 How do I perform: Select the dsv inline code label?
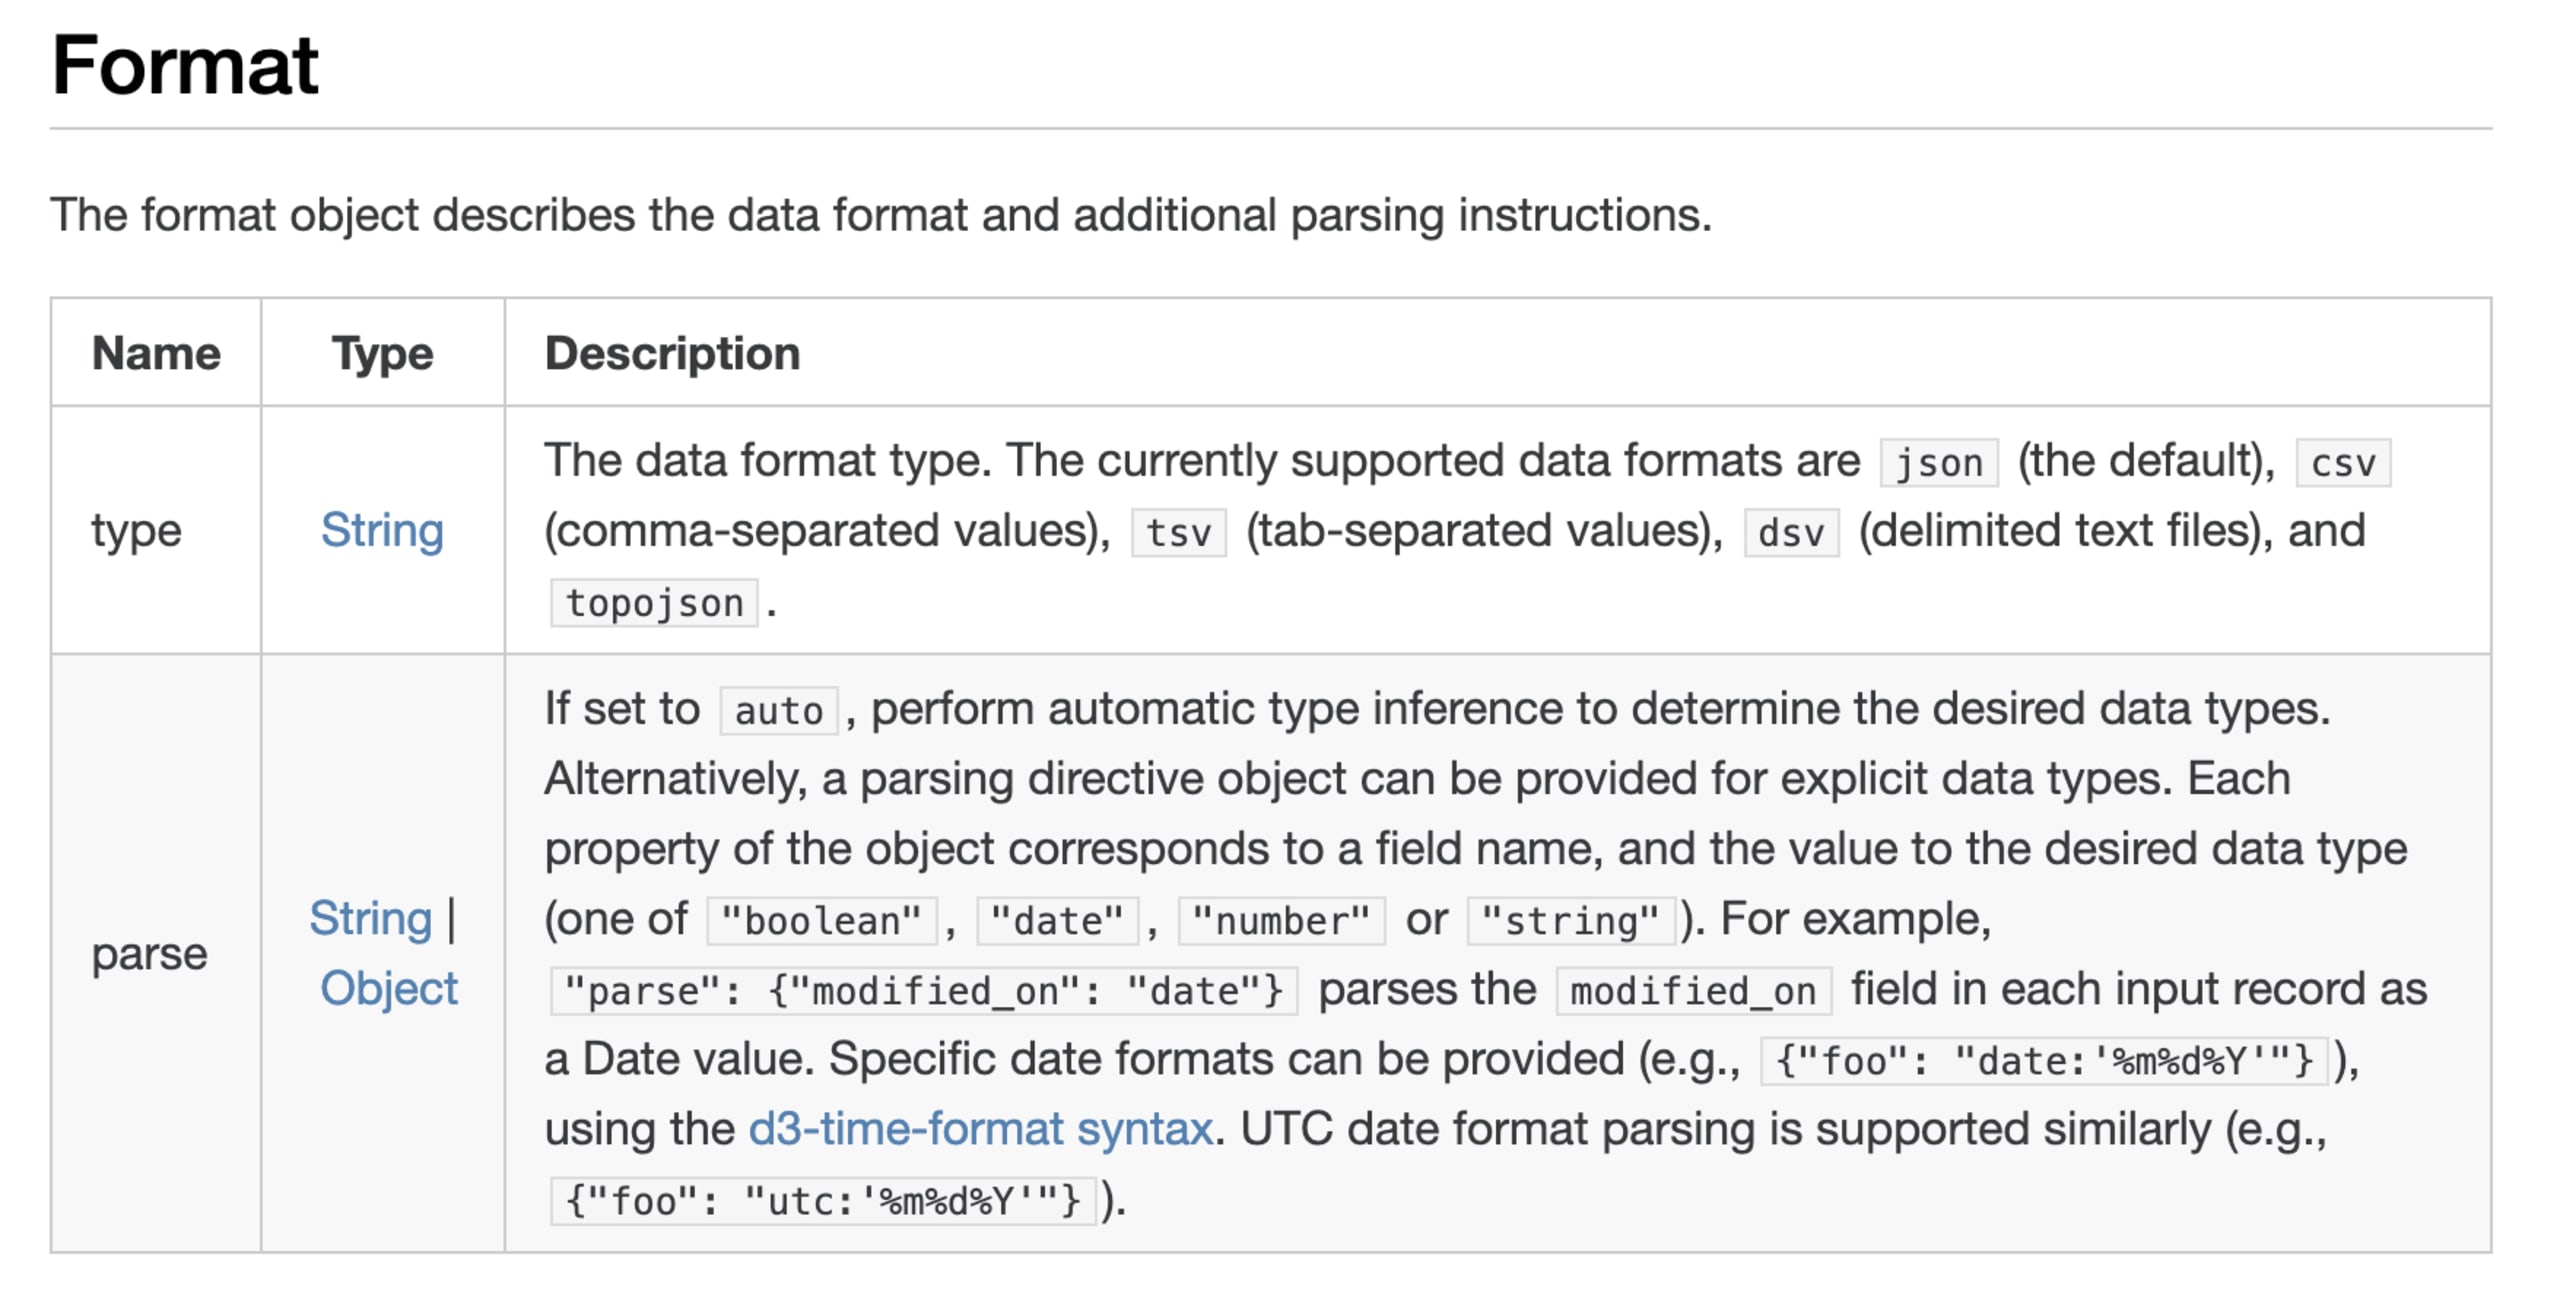tap(1790, 533)
